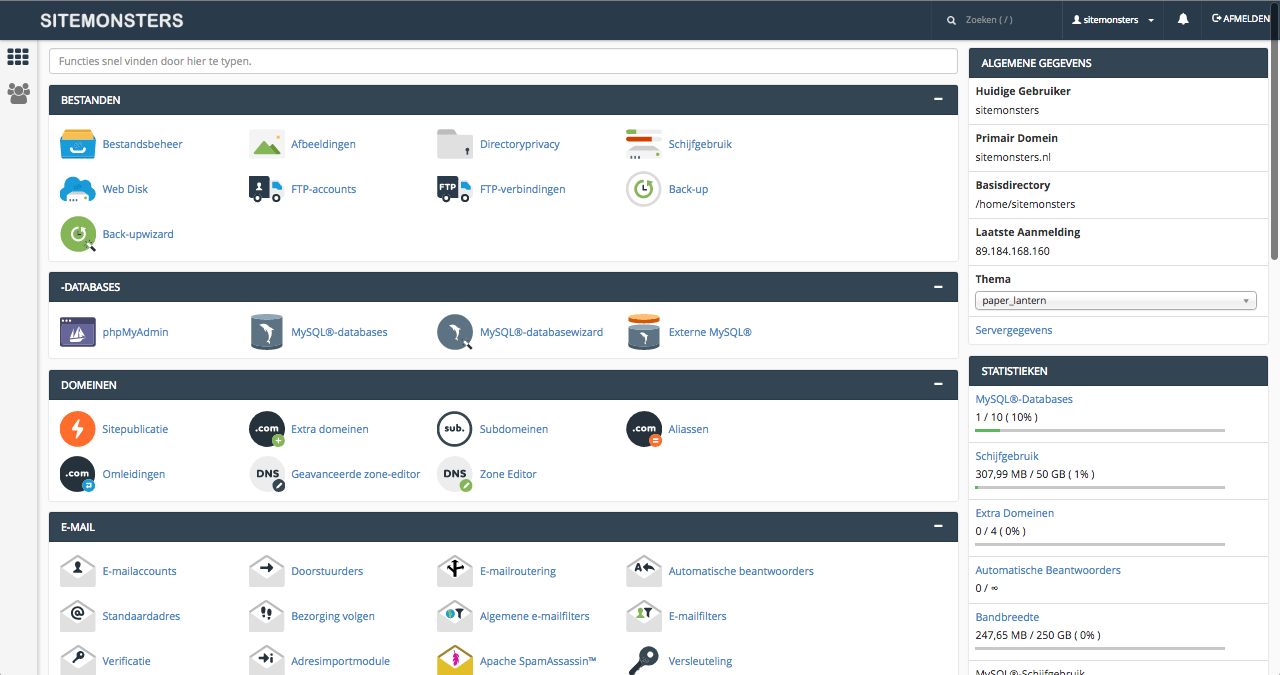Open the FTP-accounts truck icon
Image resolution: width=1280 pixels, height=675 pixels.
266,189
